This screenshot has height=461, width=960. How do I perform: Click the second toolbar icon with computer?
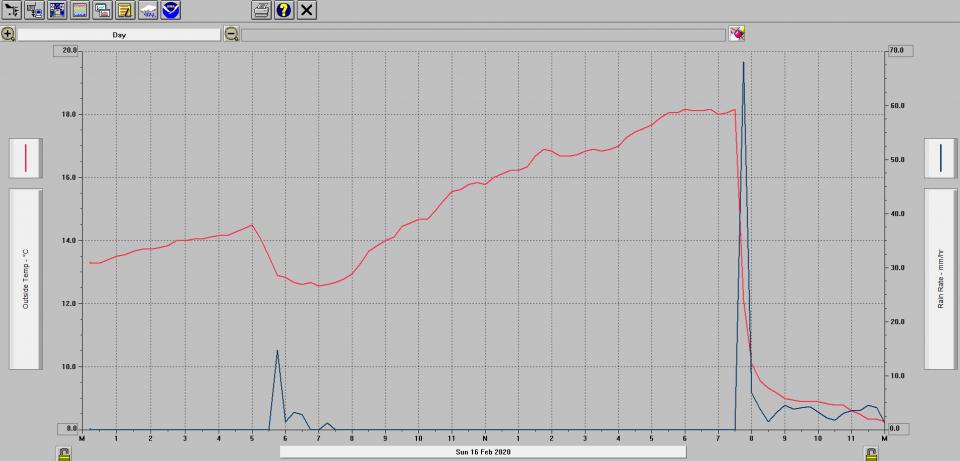click(35, 10)
